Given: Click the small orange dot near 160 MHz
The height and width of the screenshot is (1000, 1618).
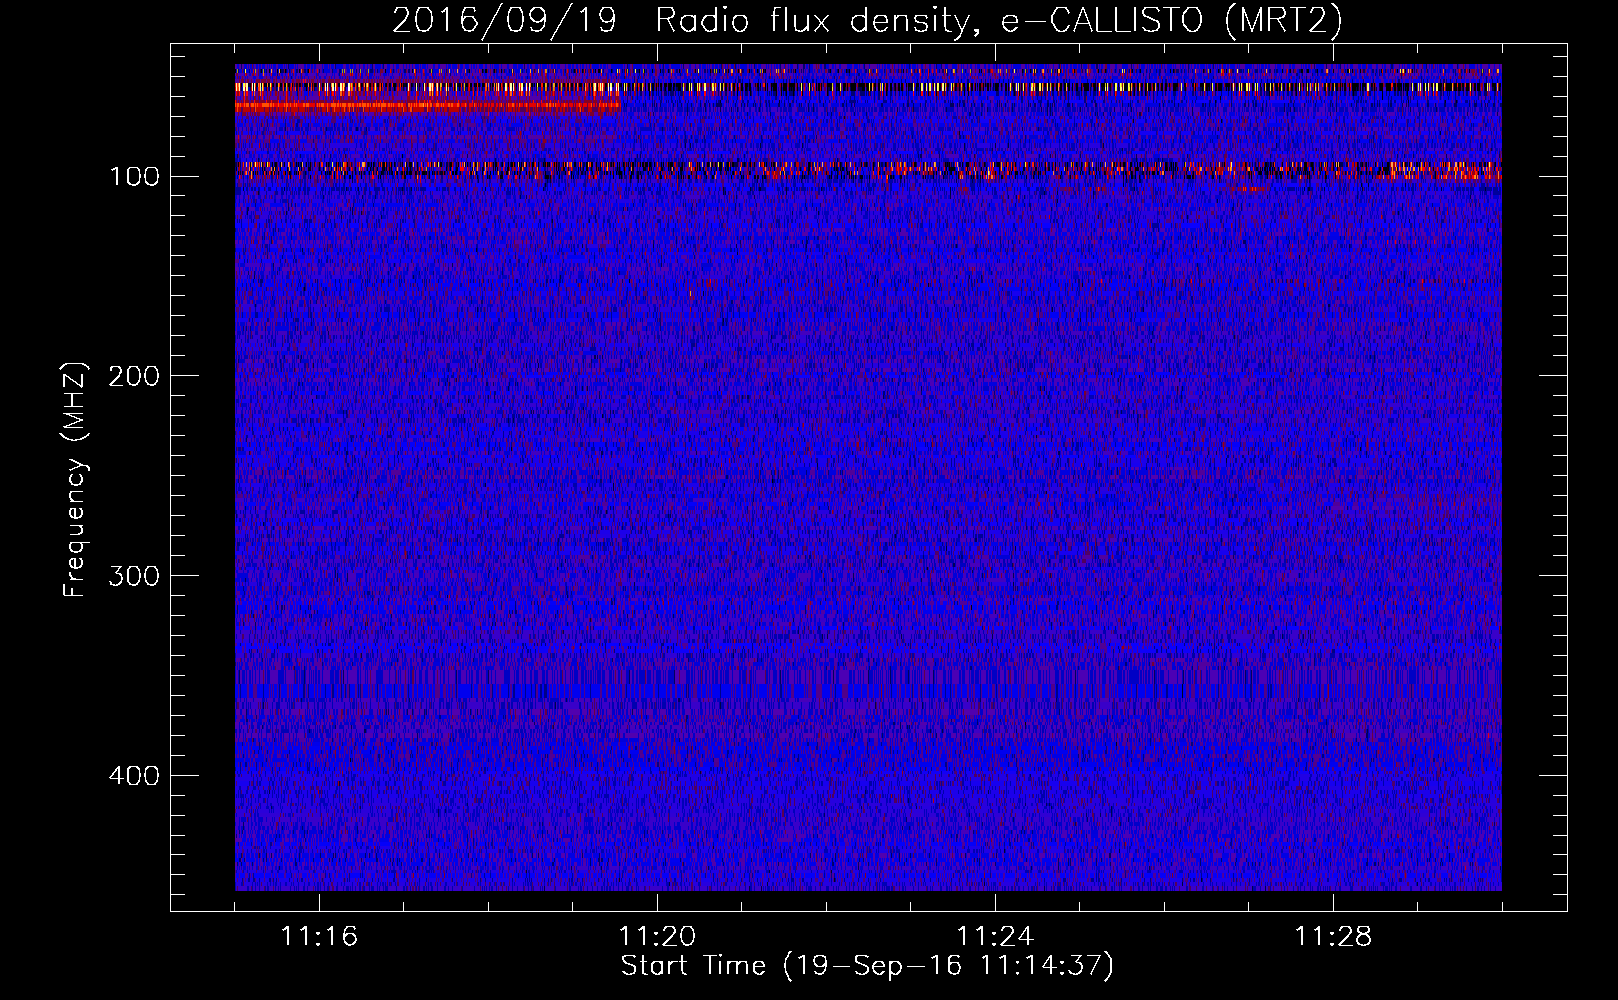Looking at the screenshot, I should 690,294.
